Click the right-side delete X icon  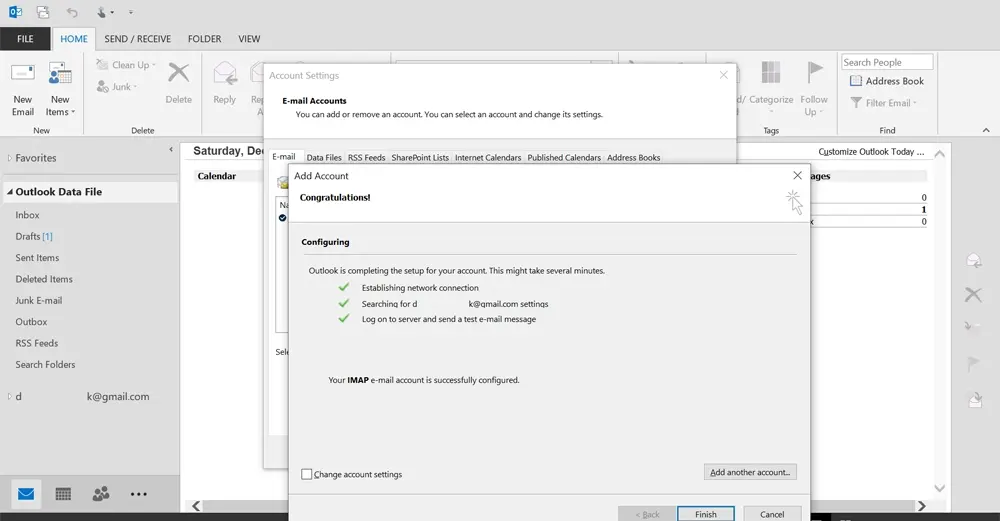click(x=973, y=295)
